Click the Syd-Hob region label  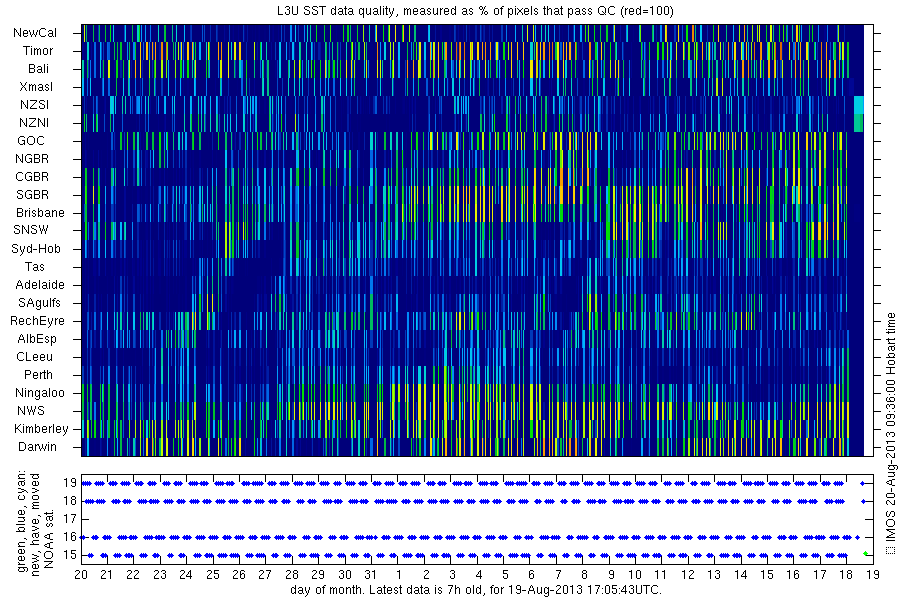tap(36, 249)
